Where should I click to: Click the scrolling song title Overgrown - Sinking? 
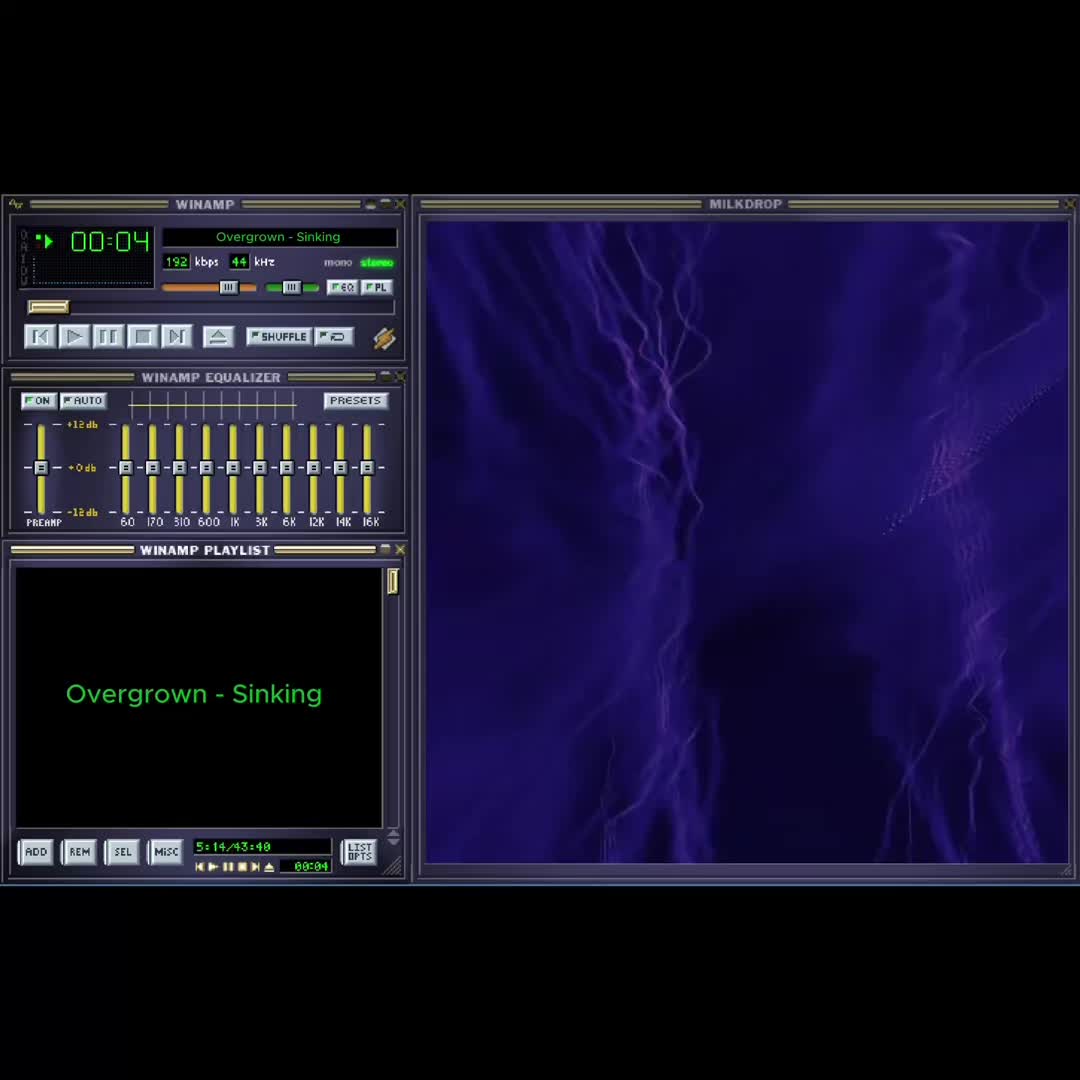tap(278, 237)
